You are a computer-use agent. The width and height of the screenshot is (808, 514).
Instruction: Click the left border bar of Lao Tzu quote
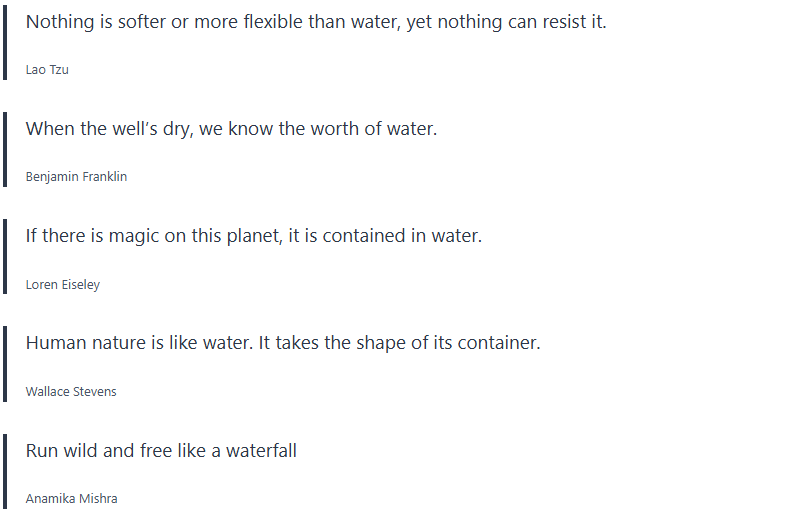5,44
